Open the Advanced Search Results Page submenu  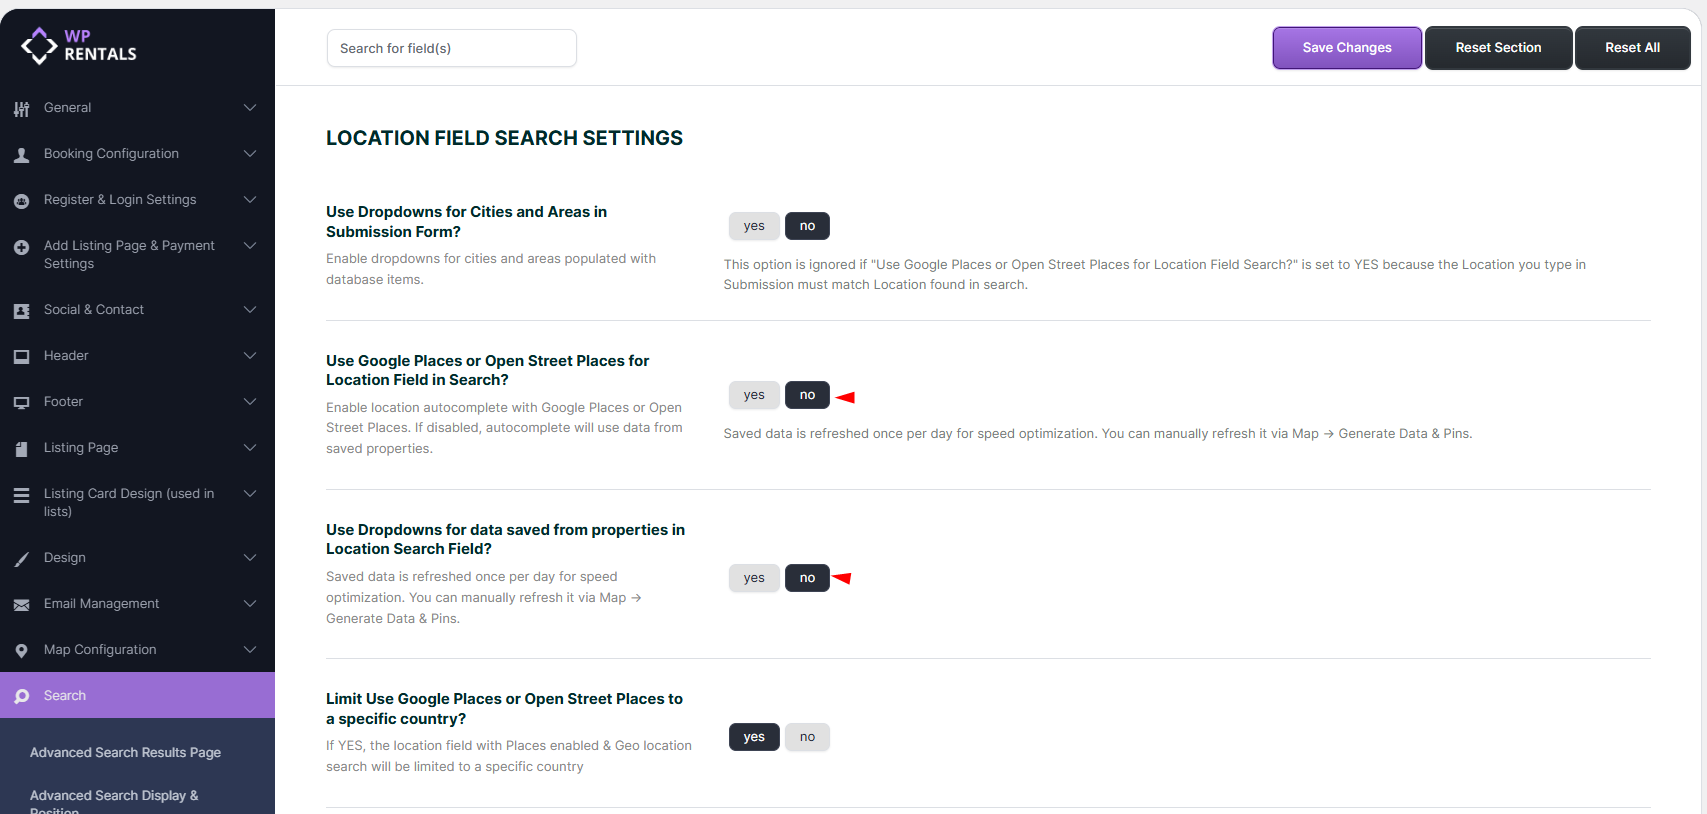point(125,753)
